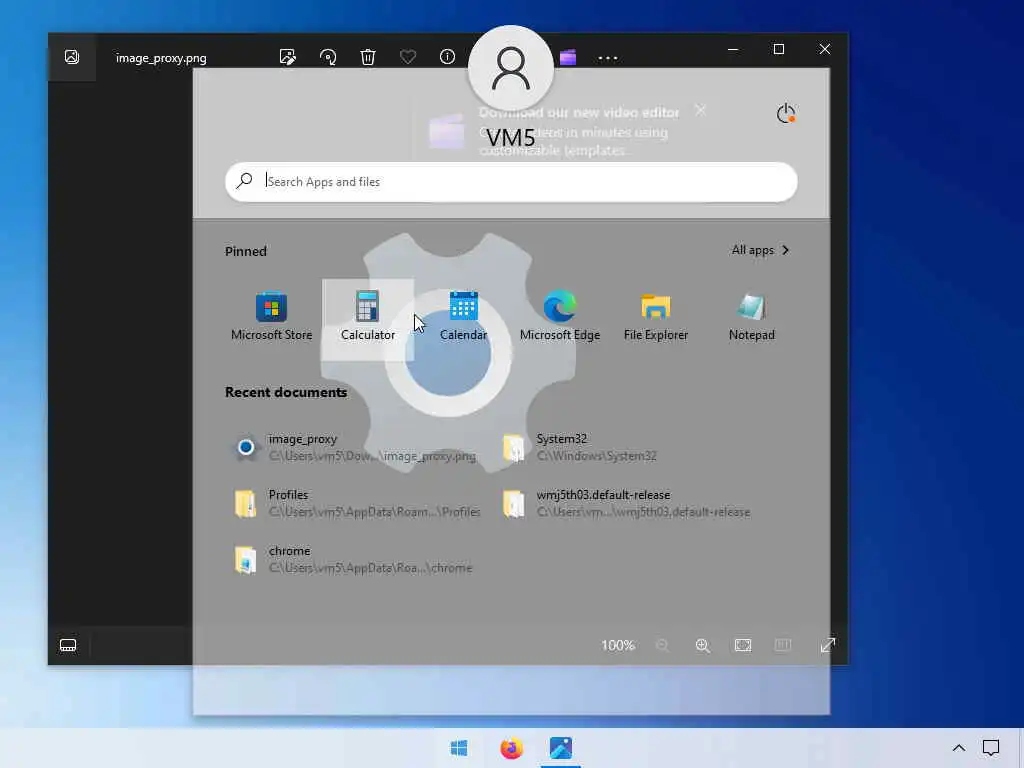Open recent folder wmj5th03.default-release
Screen dimensions: 1024x768
pos(627,504)
